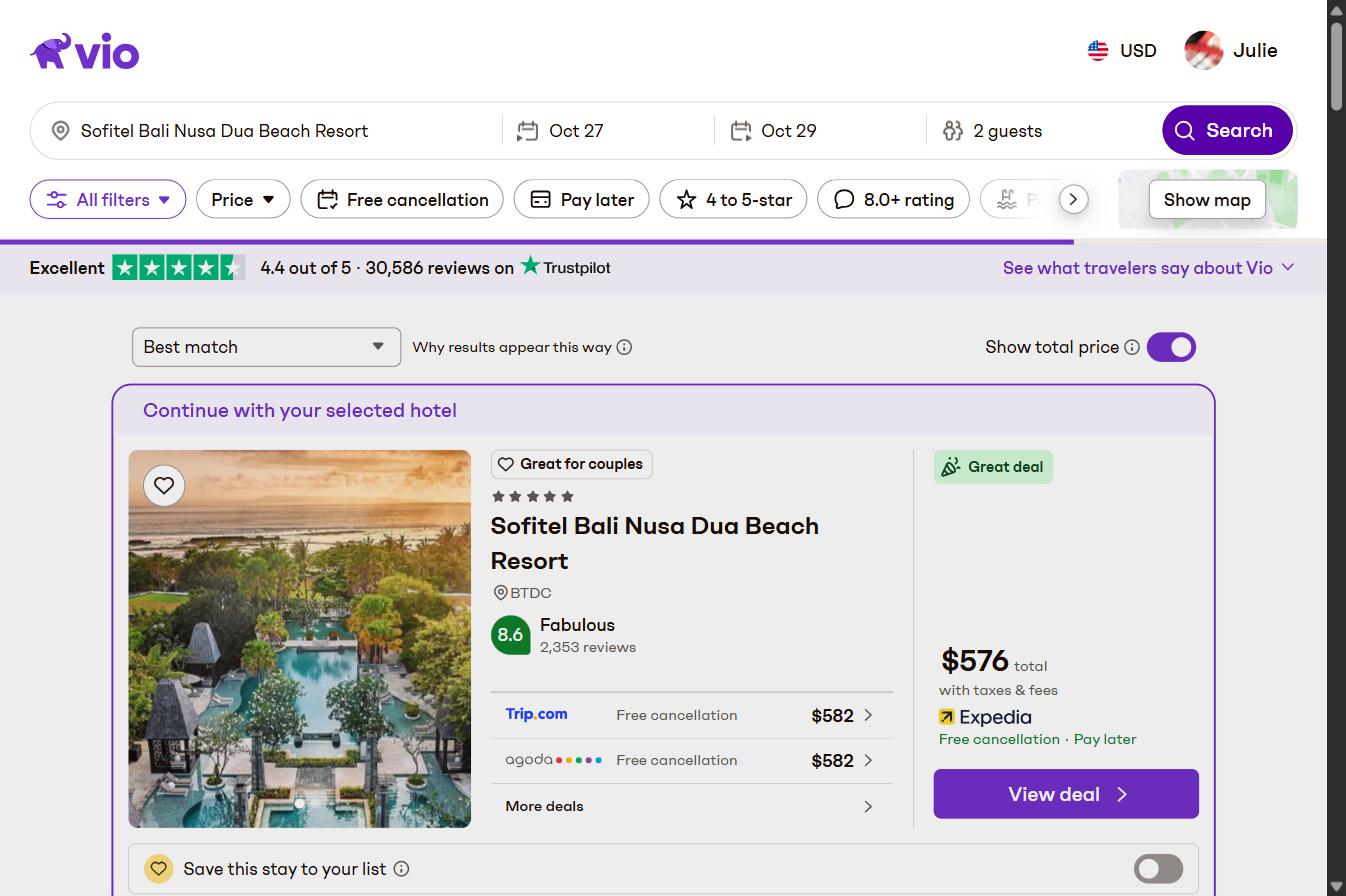The image size is (1346, 896).
Task: Click the check-out calendar icon for Oct 29
Action: (740, 131)
